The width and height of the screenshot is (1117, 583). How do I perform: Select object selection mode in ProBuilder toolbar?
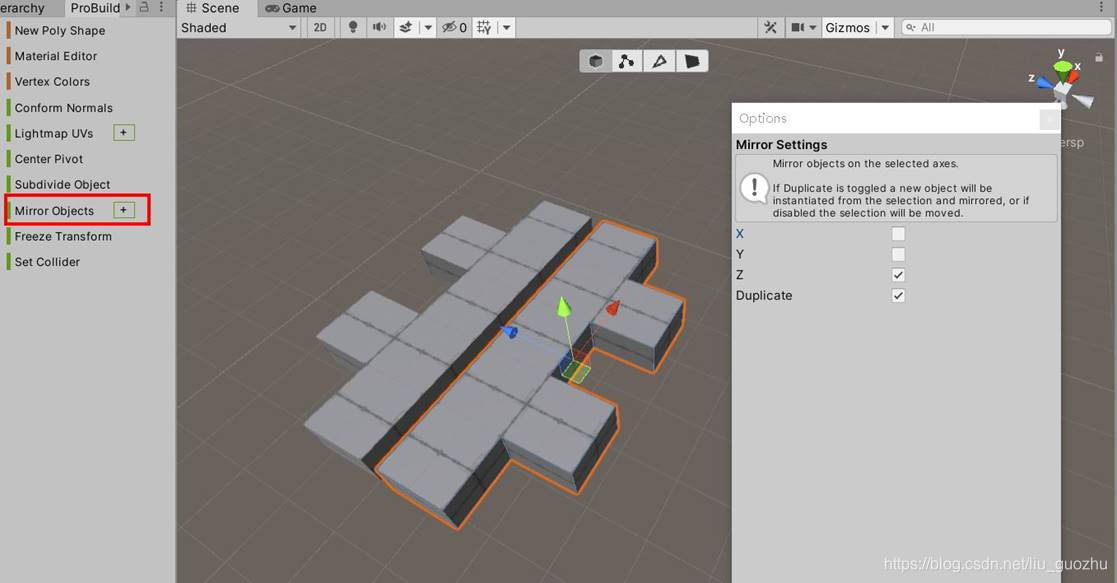click(596, 61)
